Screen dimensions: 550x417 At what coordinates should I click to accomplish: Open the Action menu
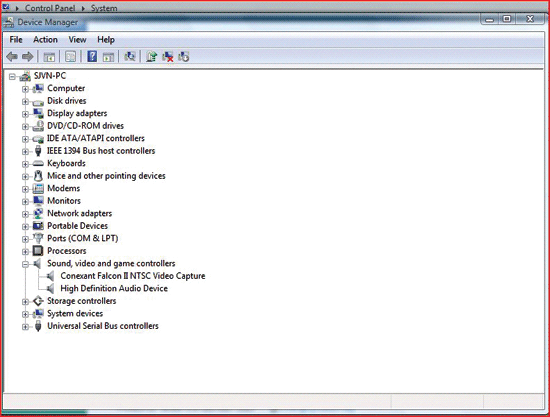45,40
